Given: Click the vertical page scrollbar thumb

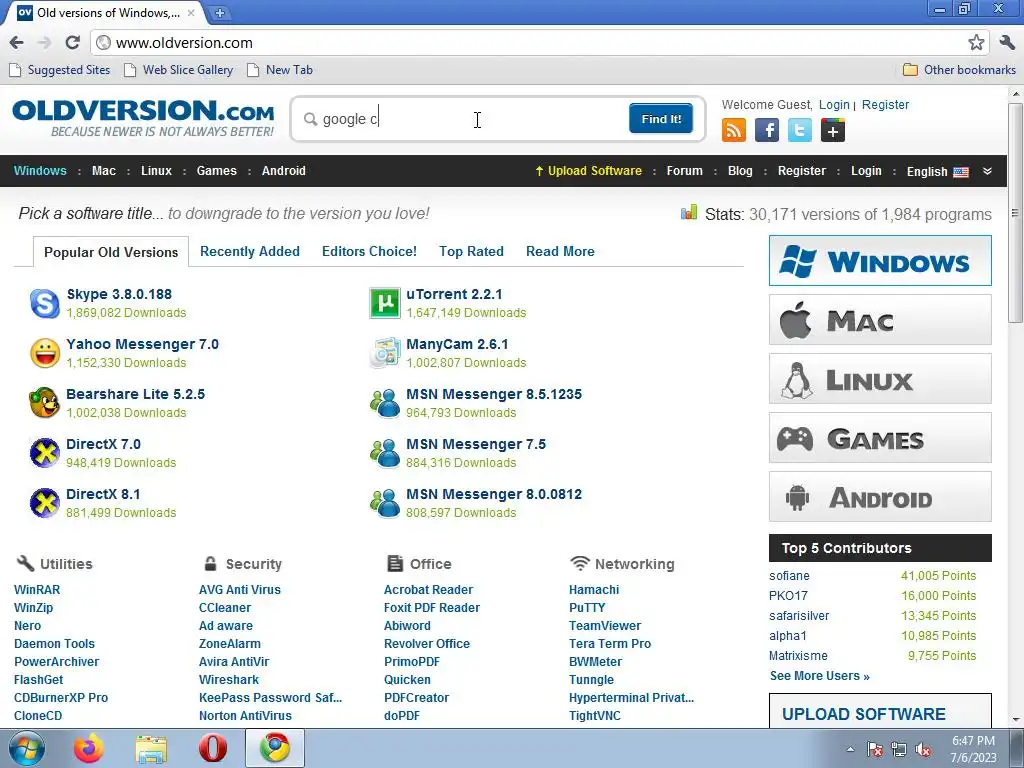Looking at the screenshot, I should 1015,212.
